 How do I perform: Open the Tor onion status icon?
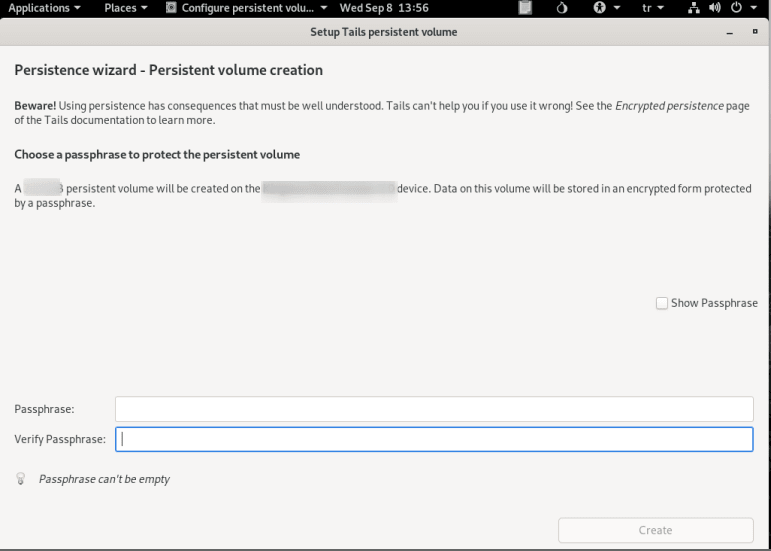click(x=564, y=9)
